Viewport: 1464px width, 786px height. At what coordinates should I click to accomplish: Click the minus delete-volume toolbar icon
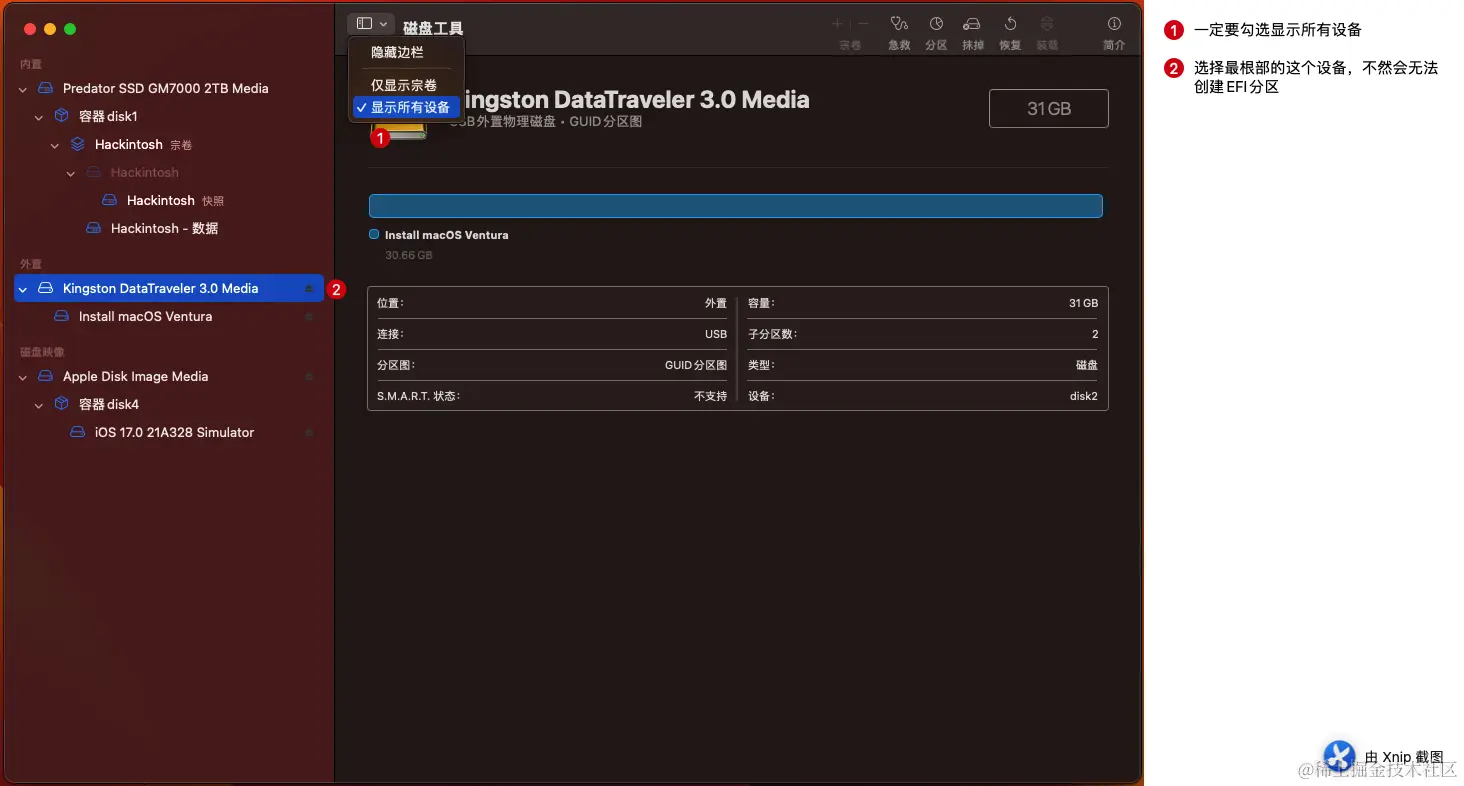[x=863, y=24]
